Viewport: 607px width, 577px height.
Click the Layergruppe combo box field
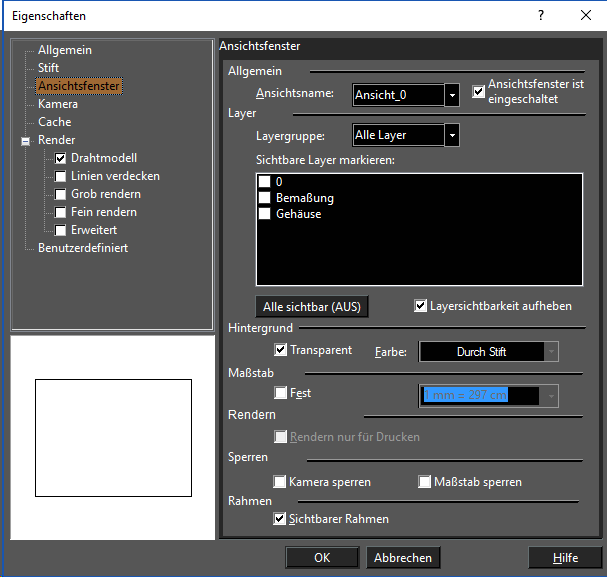tap(398, 135)
